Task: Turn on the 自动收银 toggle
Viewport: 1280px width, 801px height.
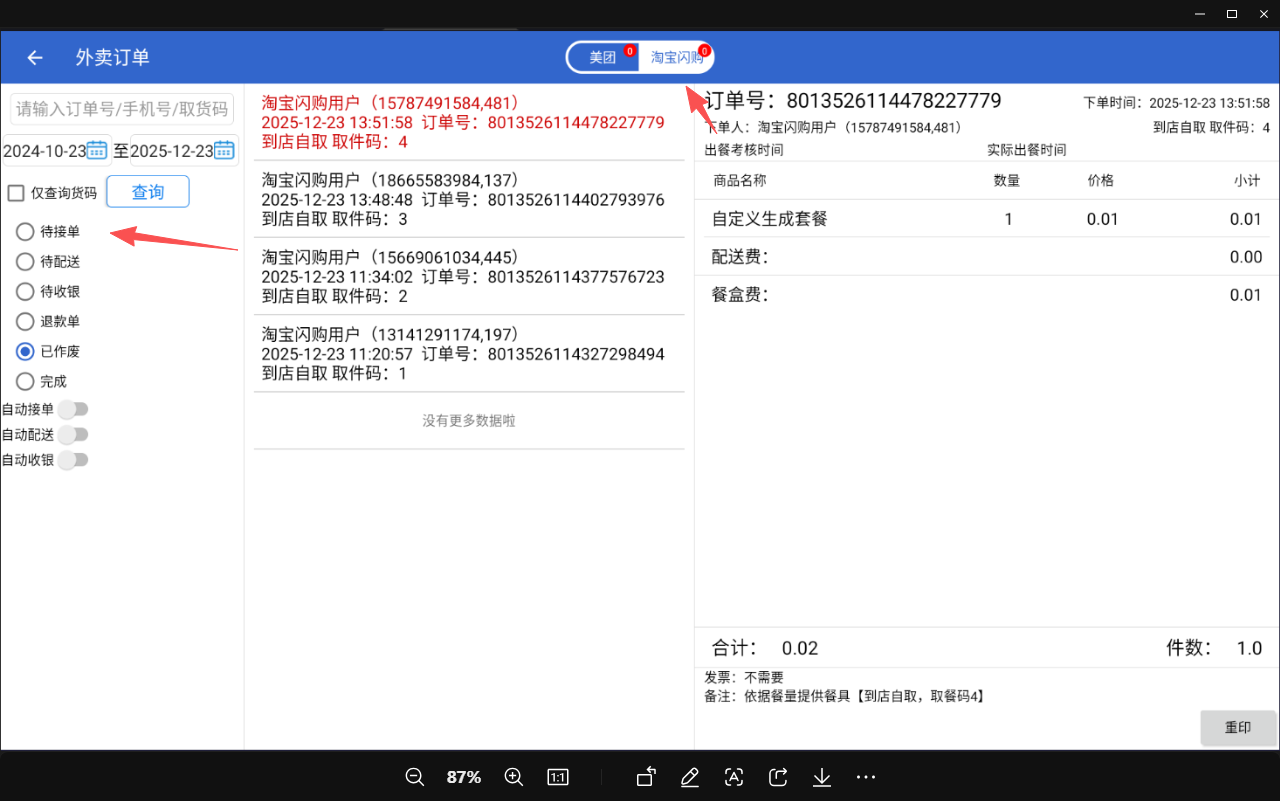Action: tap(73, 460)
